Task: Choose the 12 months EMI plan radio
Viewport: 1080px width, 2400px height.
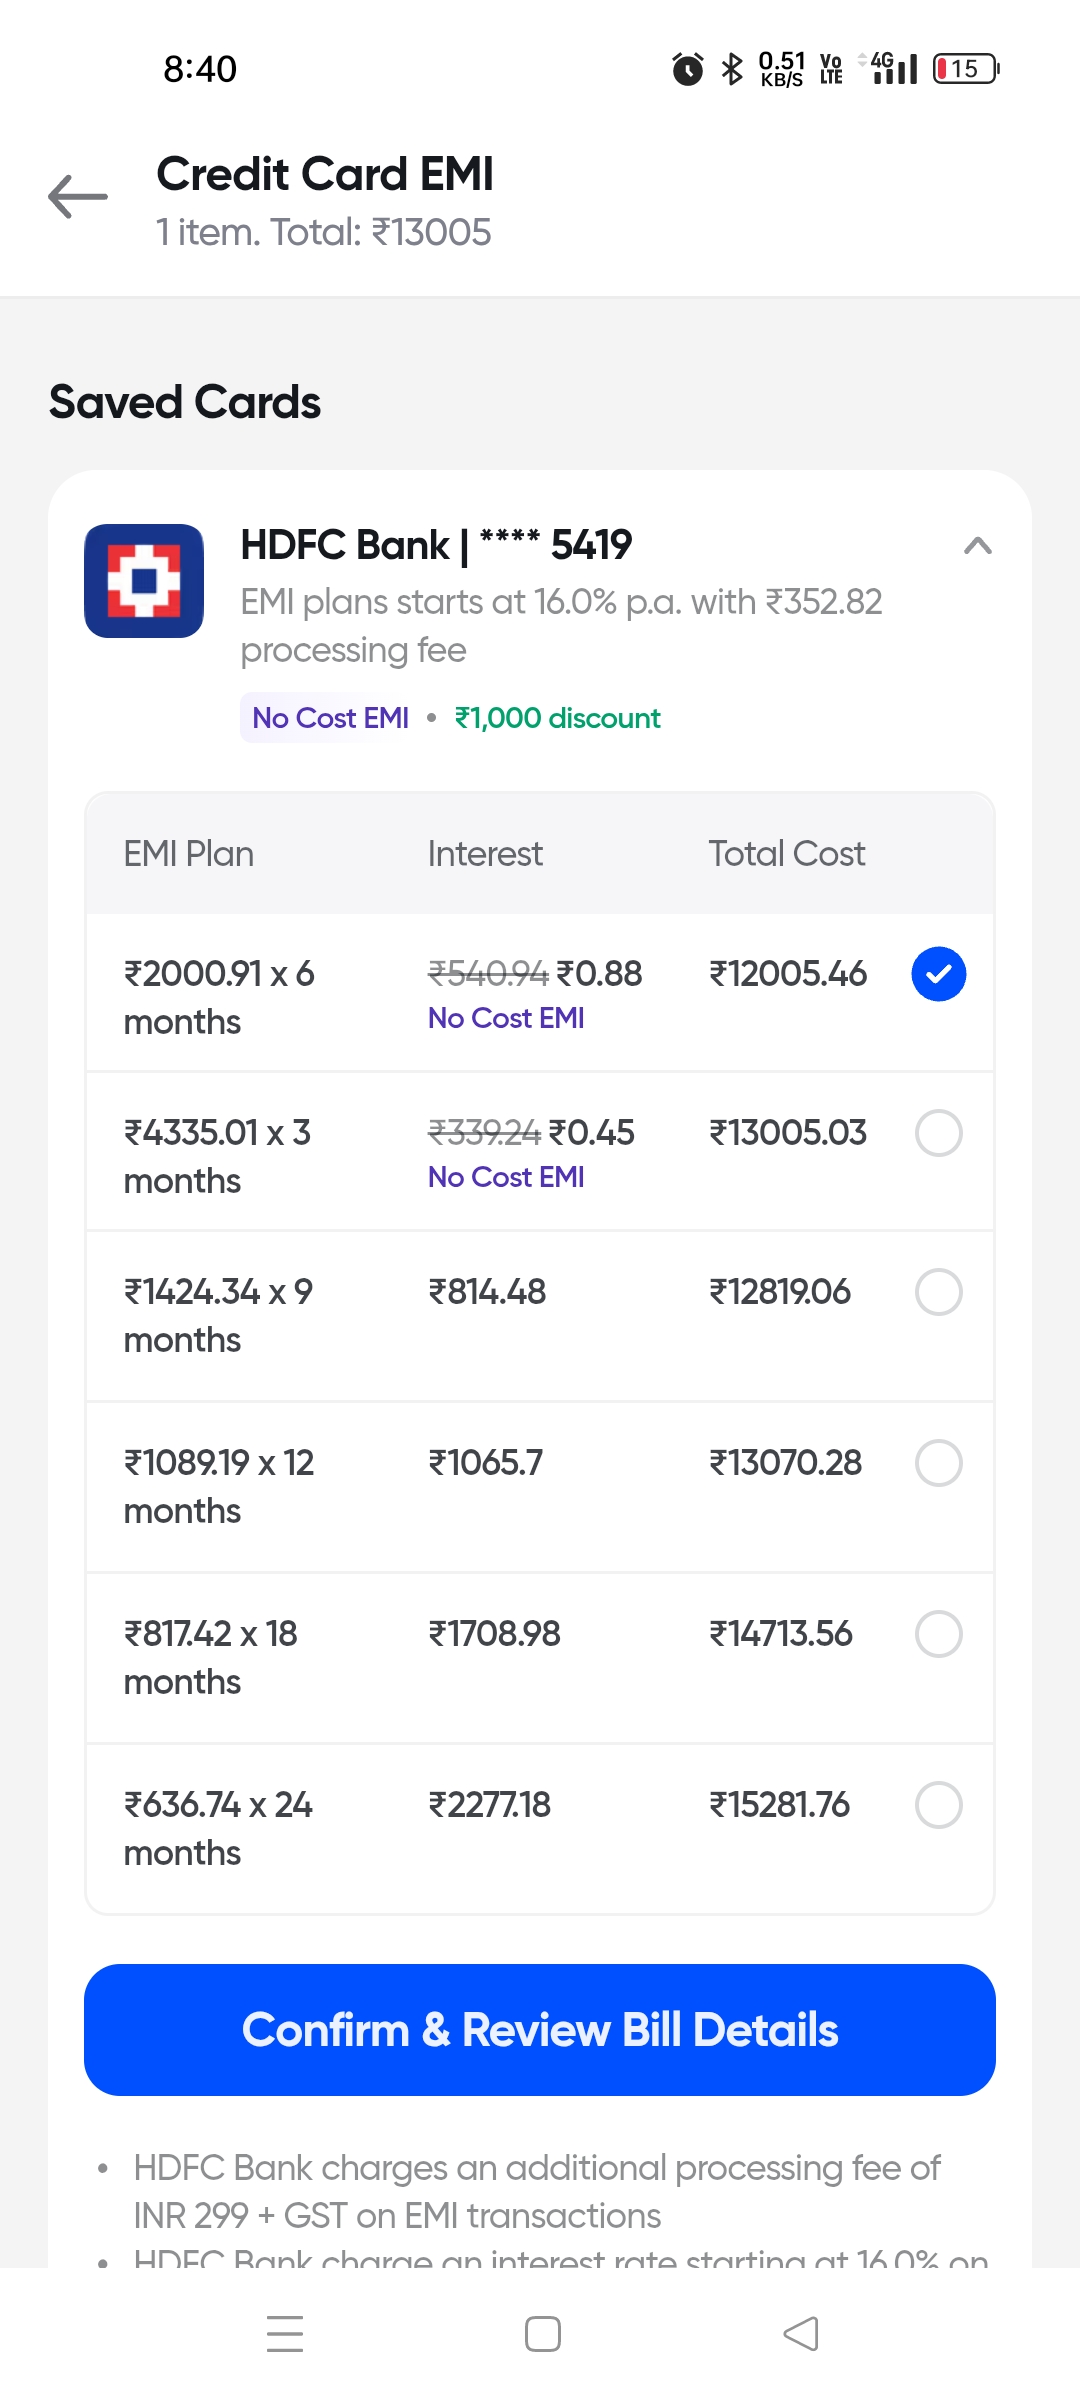Action: [x=938, y=1463]
